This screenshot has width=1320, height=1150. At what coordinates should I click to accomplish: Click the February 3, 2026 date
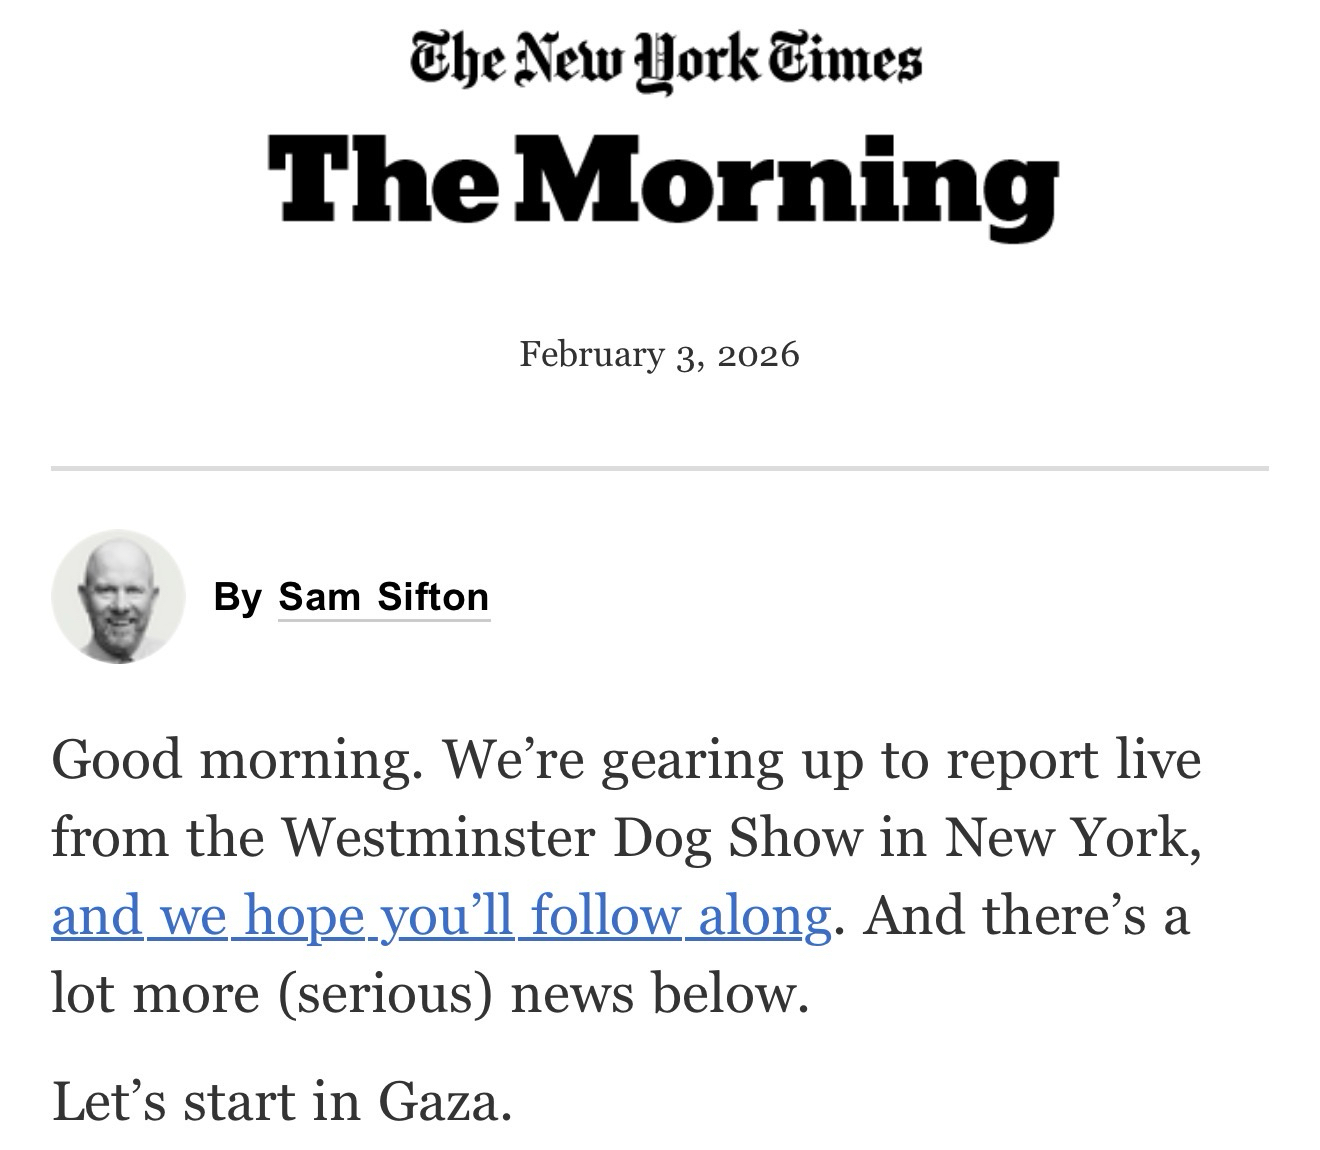tap(659, 354)
